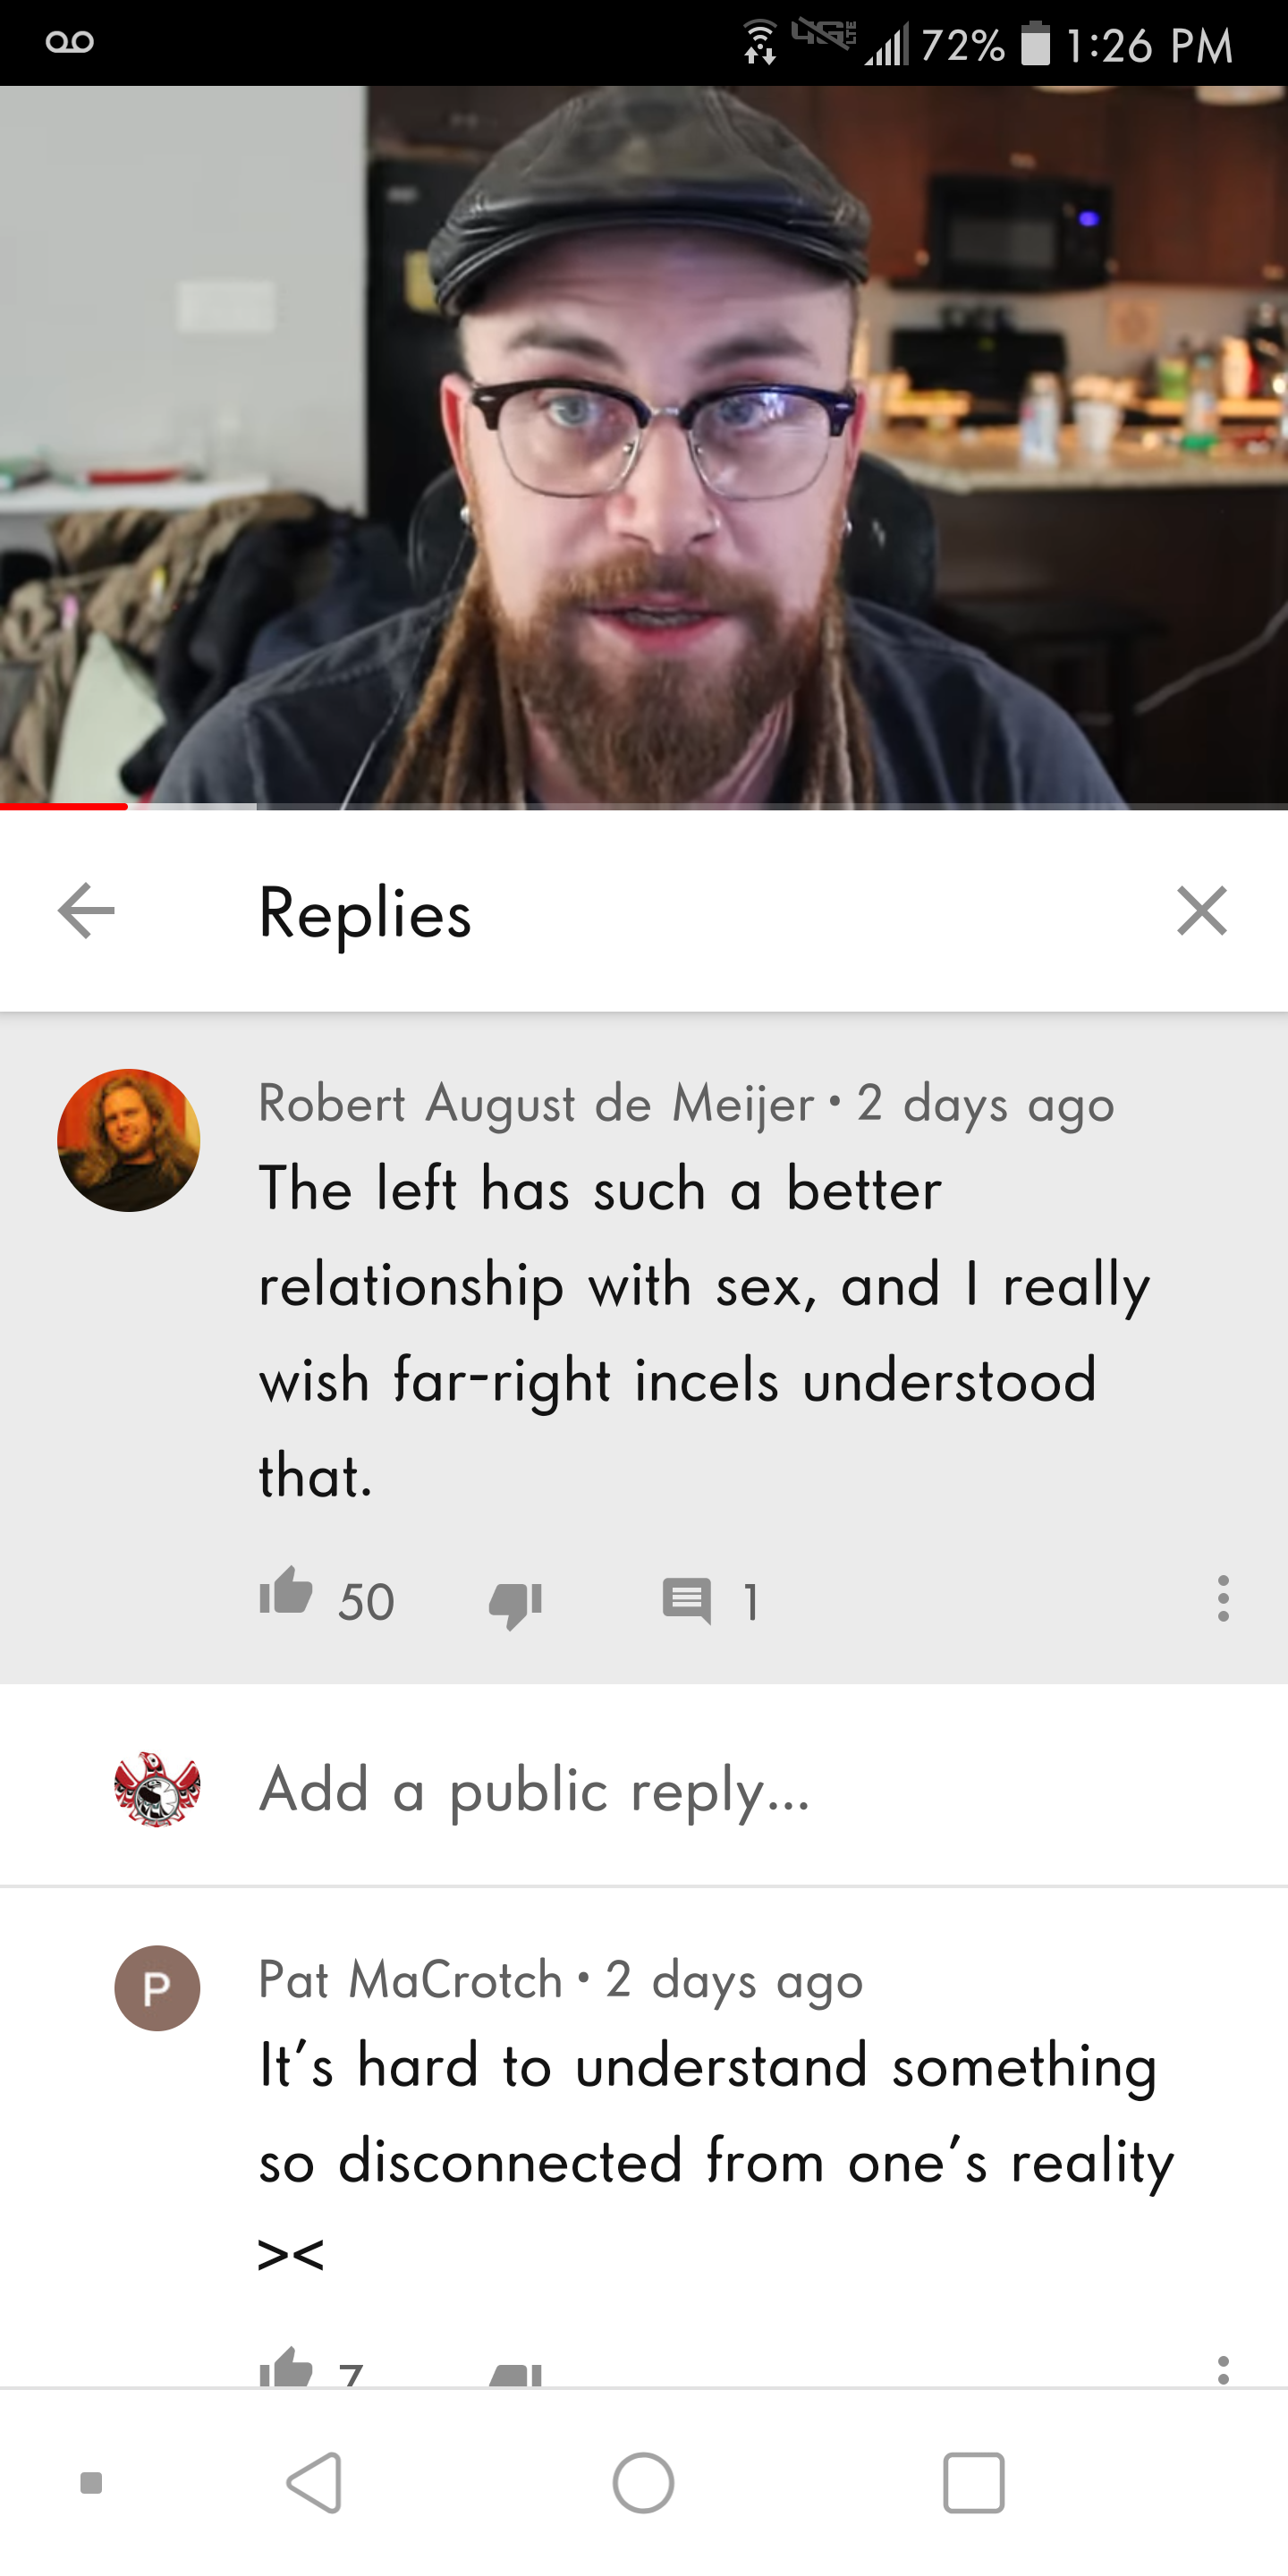Dislike Robert August de Meijer's comment

(x=515, y=1604)
